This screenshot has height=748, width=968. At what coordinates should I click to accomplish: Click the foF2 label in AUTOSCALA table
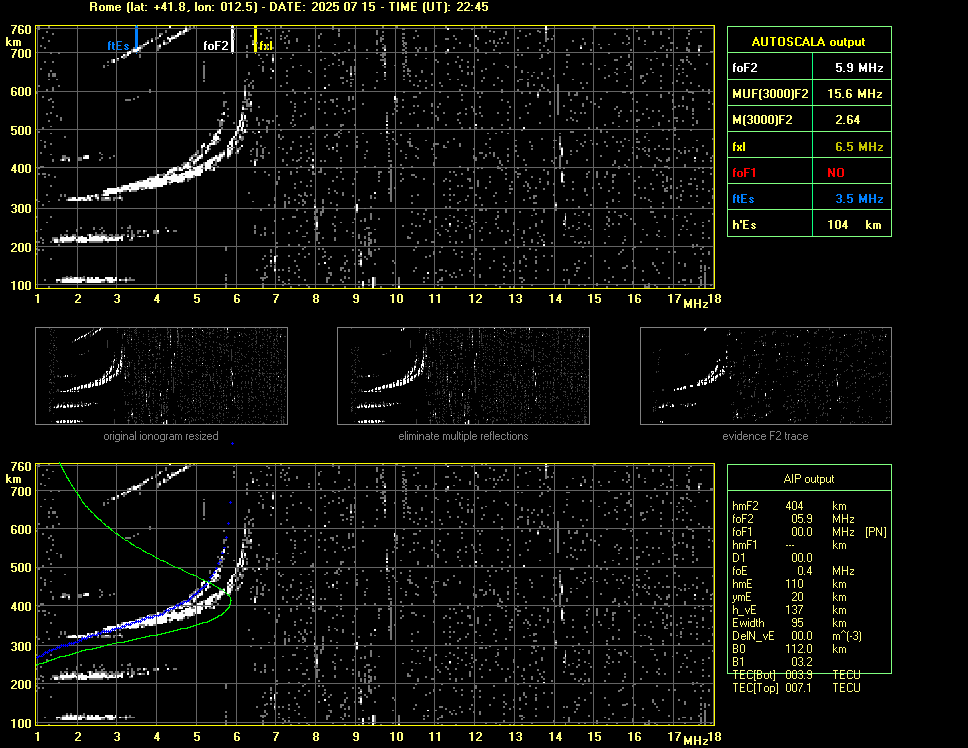[745, 68]
